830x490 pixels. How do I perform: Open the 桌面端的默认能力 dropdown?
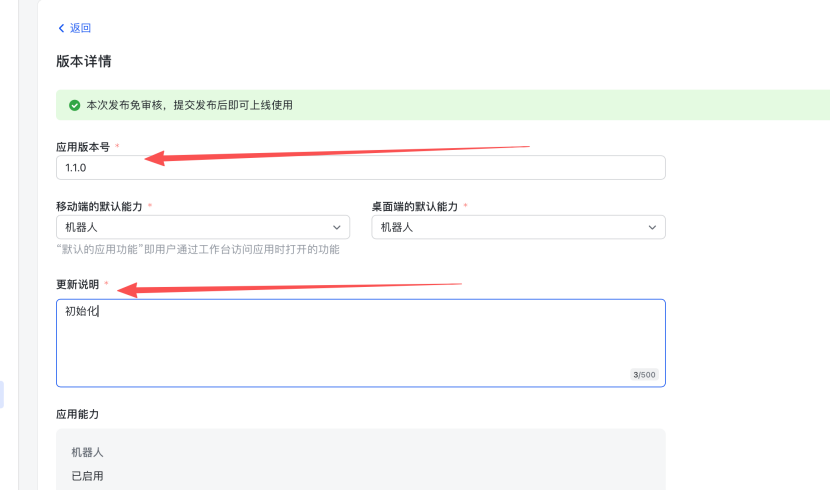pos(517,227)
